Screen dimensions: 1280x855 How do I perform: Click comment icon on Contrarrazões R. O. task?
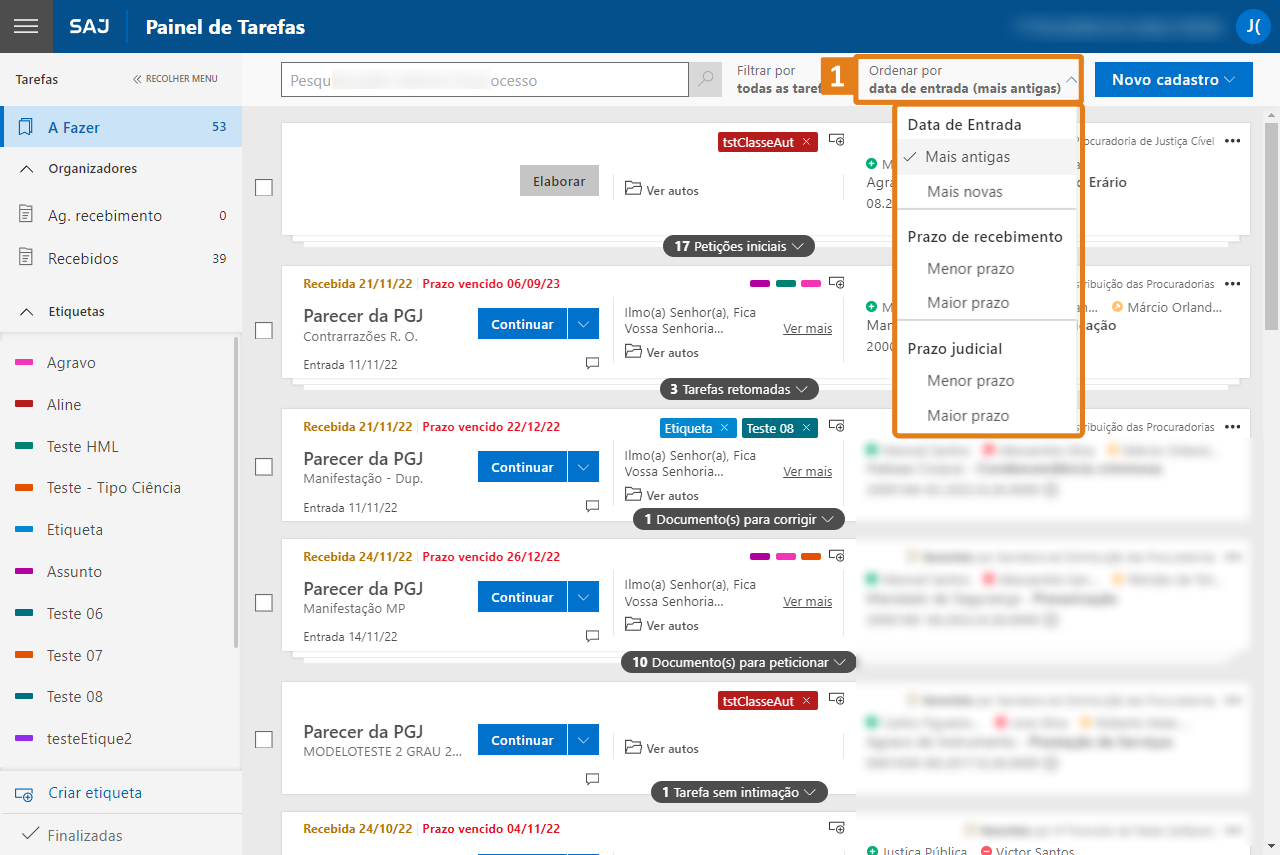coord(592,364)
